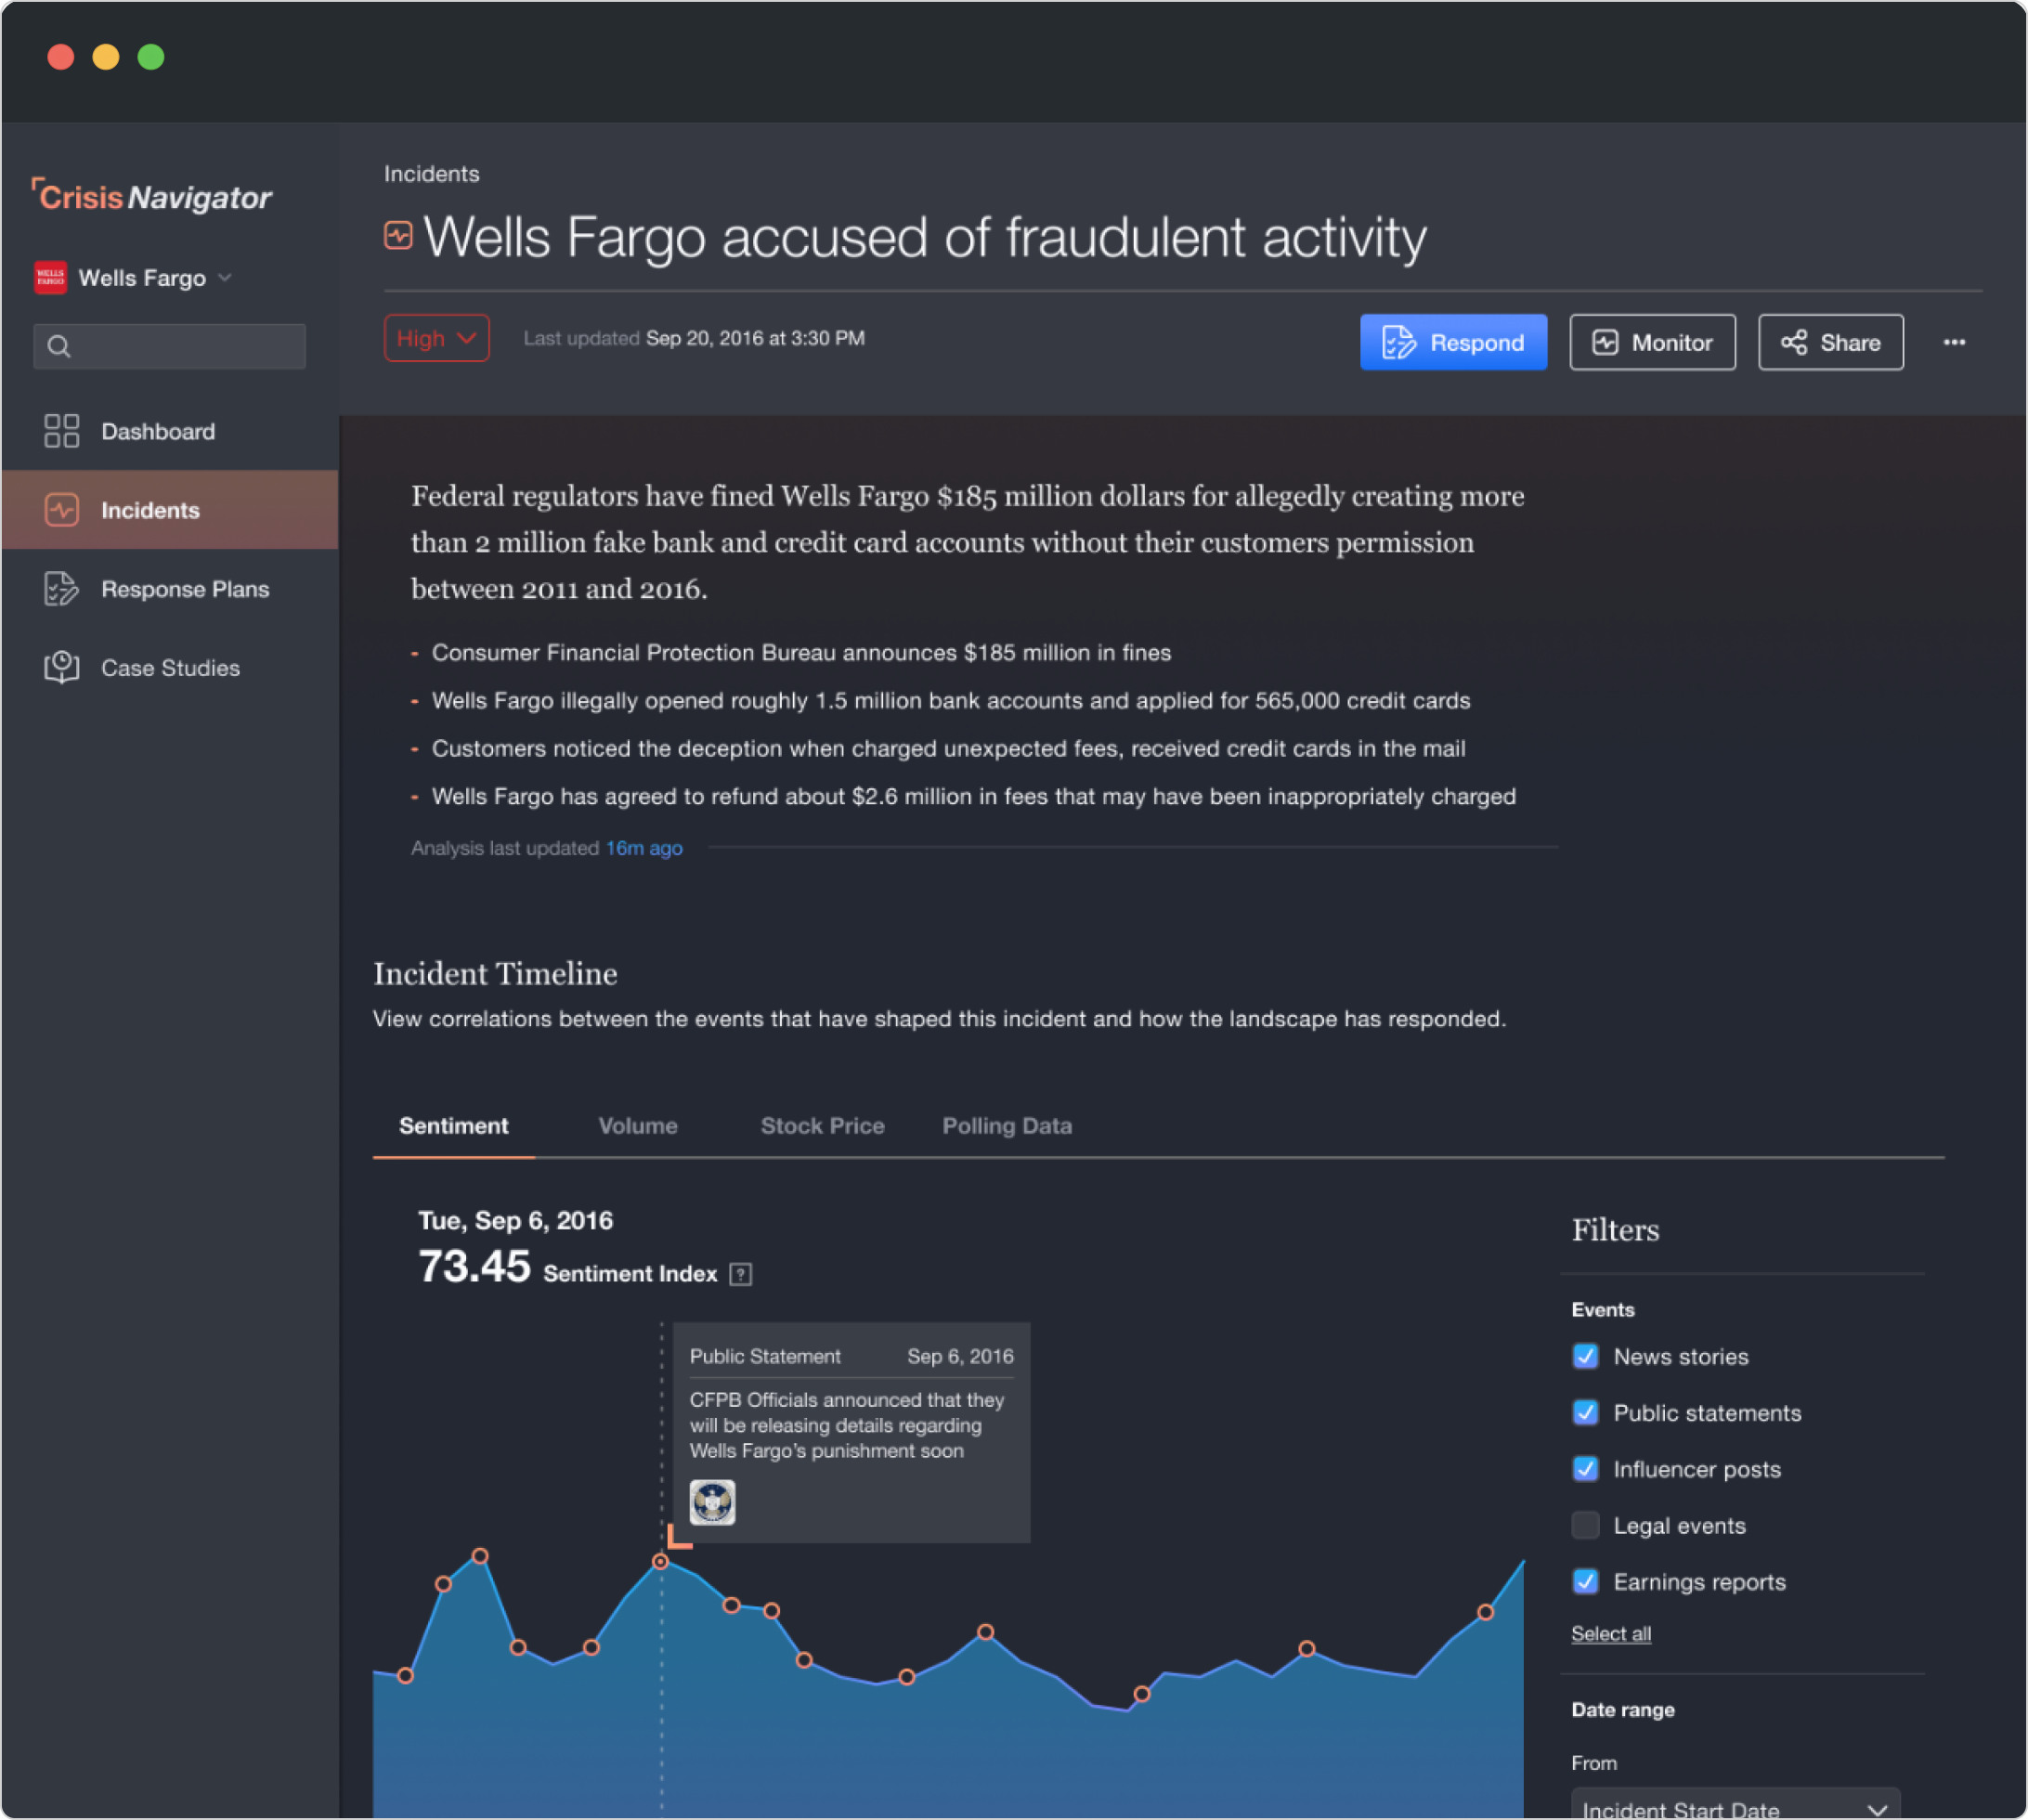Uncheck the News stories filter
2028x1820 pixels.
pos(1585,1356)
